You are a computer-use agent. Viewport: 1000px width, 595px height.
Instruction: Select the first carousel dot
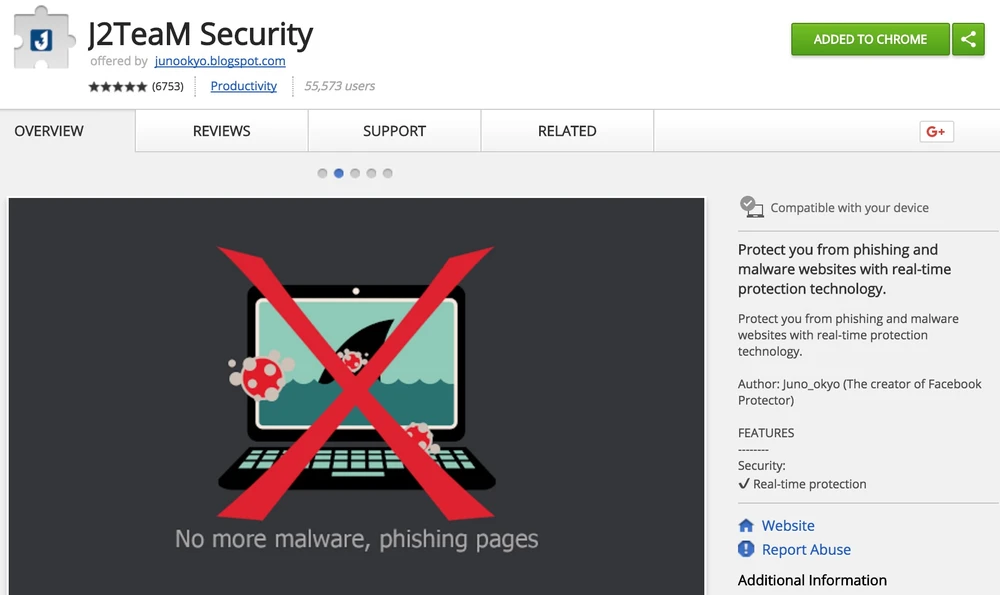[322, 173]
